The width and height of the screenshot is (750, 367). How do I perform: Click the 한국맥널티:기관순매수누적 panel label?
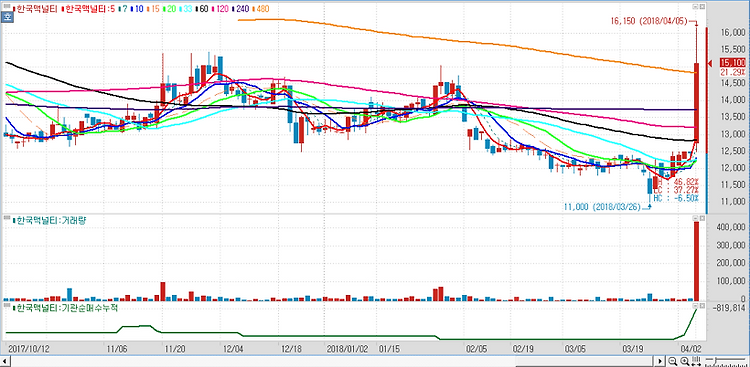click(67, 308)
